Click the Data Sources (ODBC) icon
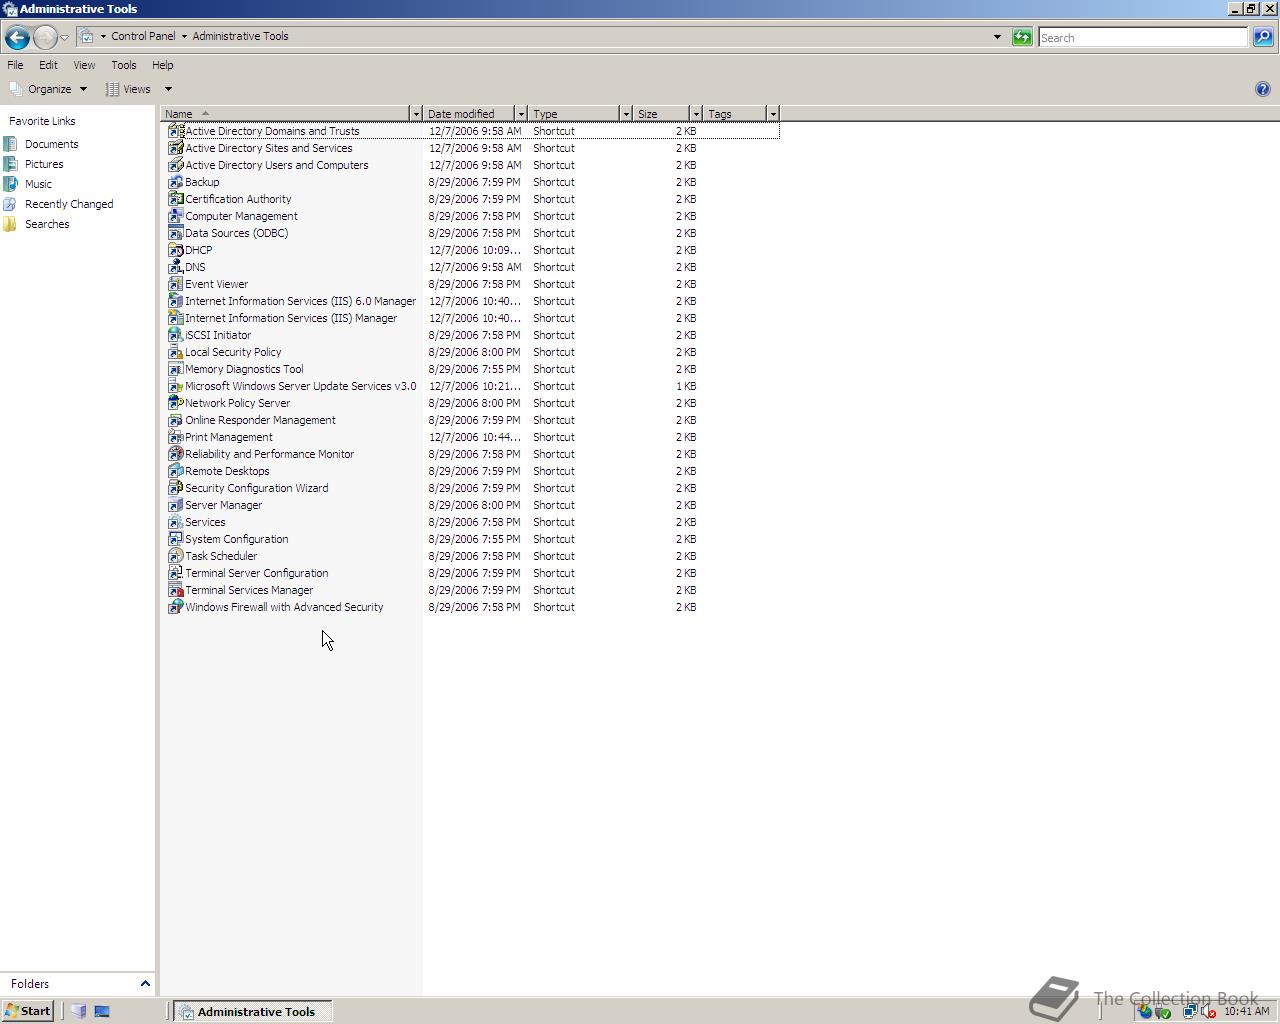This screenshot has height=1024, width=1280. click(x=175, y=233)
